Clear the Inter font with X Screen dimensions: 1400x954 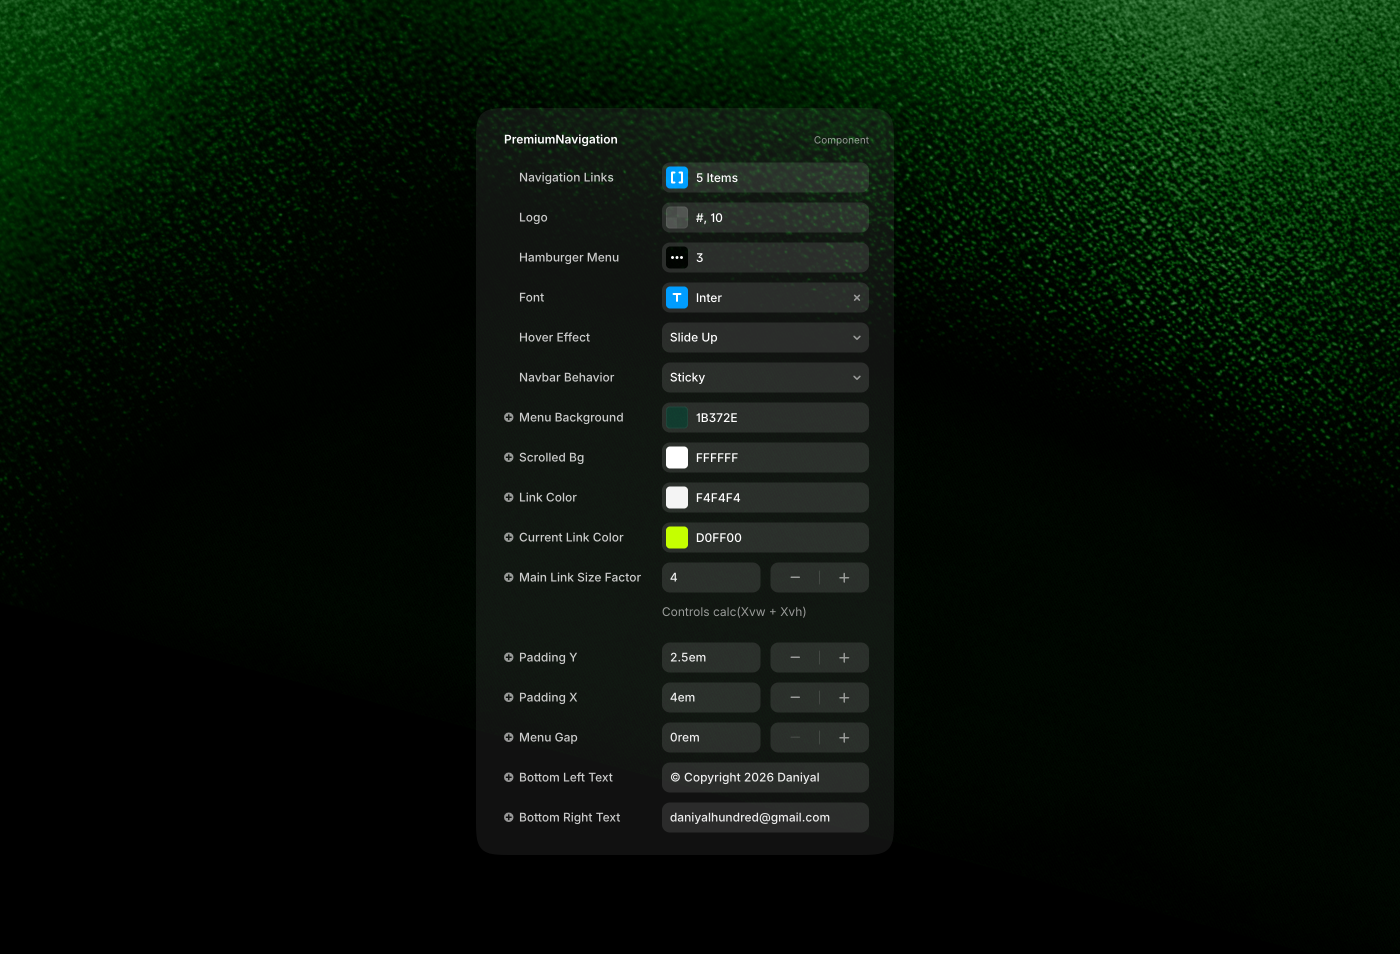[856, 298]
